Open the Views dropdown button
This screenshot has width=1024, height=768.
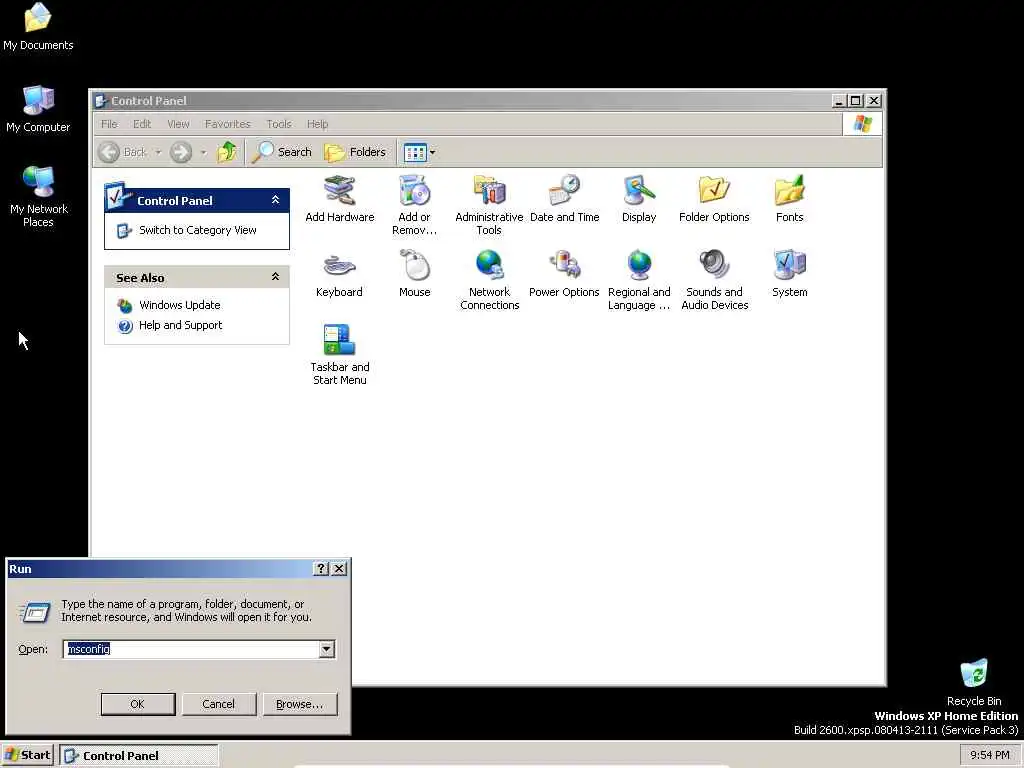pos(419,153)
